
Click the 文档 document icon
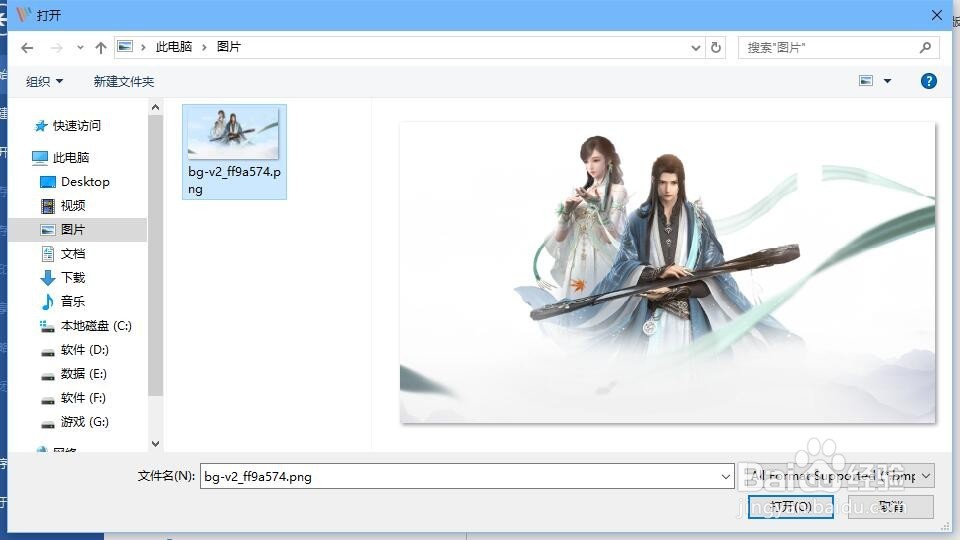[48, 253]
